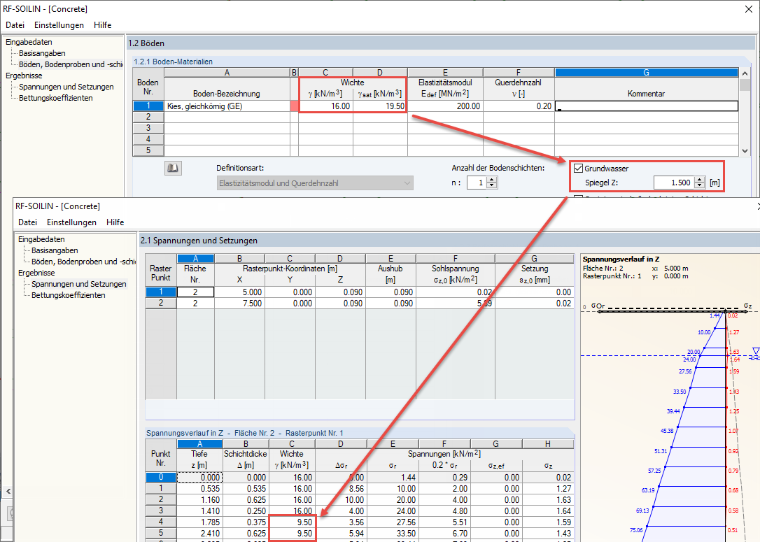This screenshot has width=760, height=542.
Task: Open Hilfe menu in the front window
Action: click(115, 222)
